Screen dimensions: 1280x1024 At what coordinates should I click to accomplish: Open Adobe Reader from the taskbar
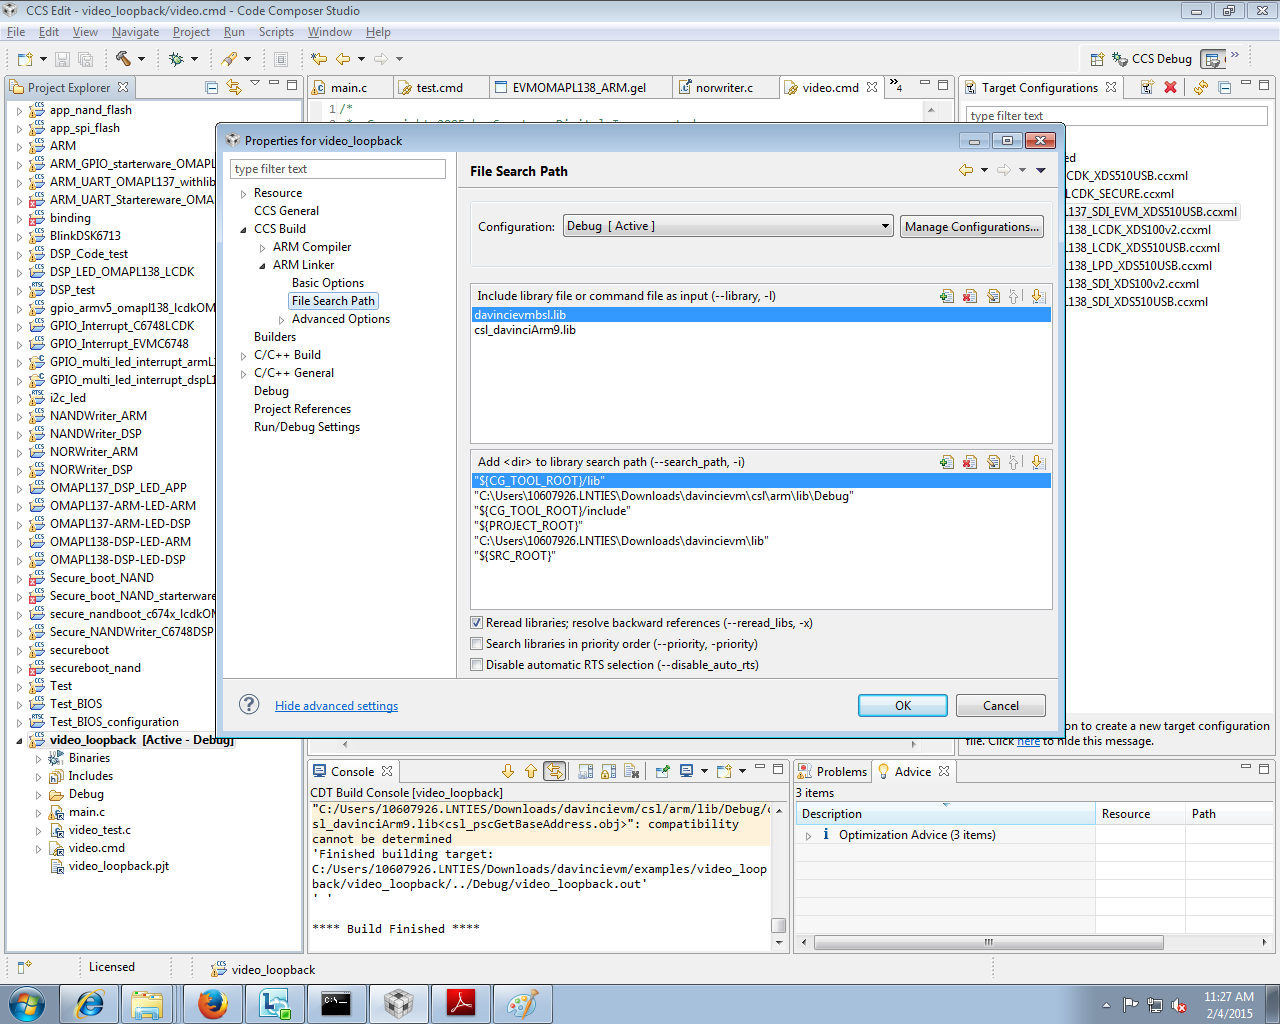point(460,1003)
